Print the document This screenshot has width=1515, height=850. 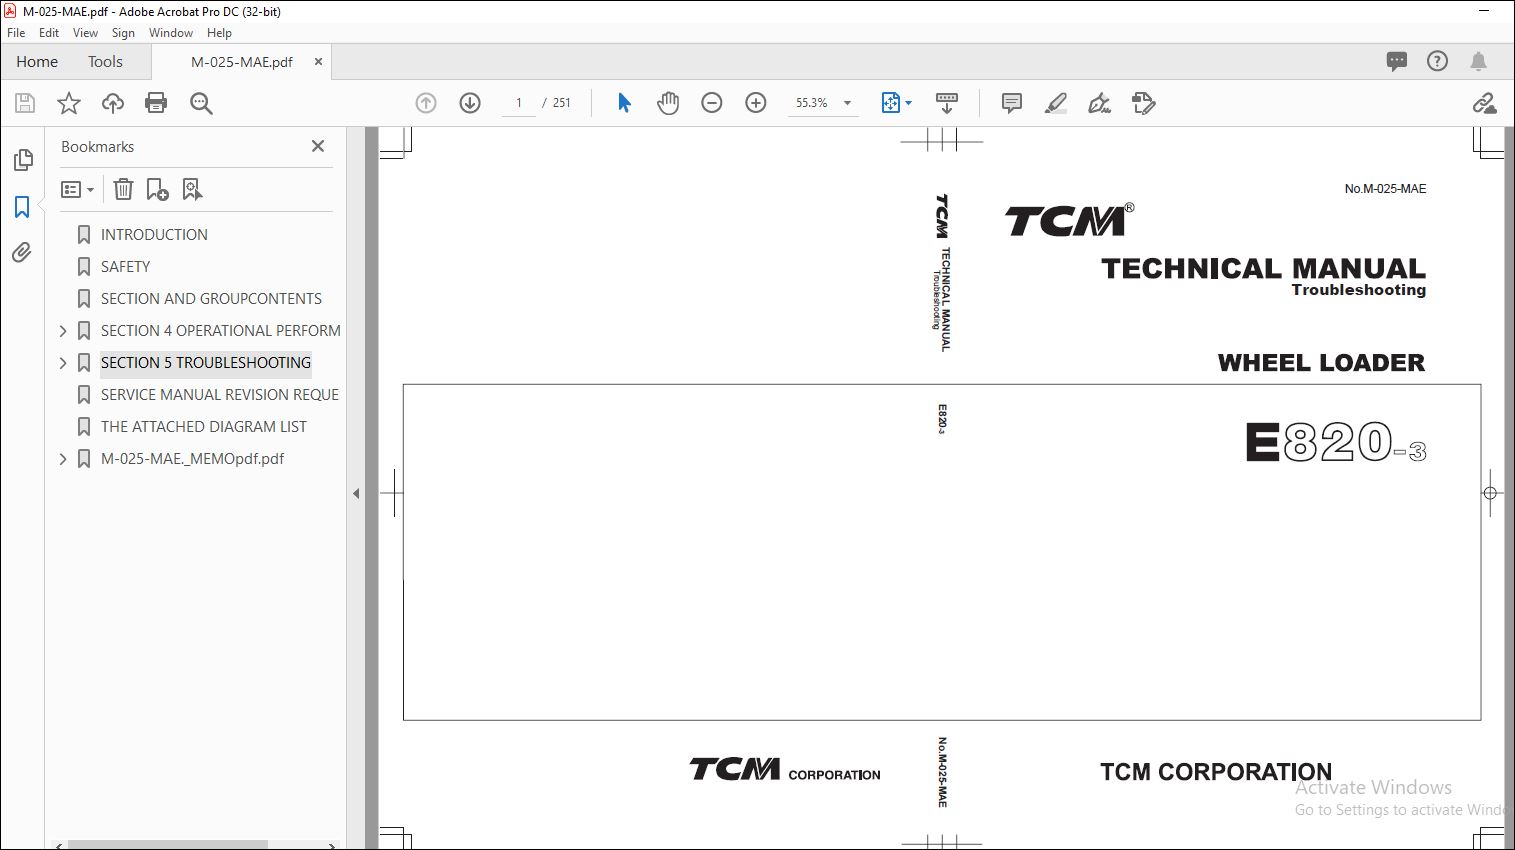156,103
